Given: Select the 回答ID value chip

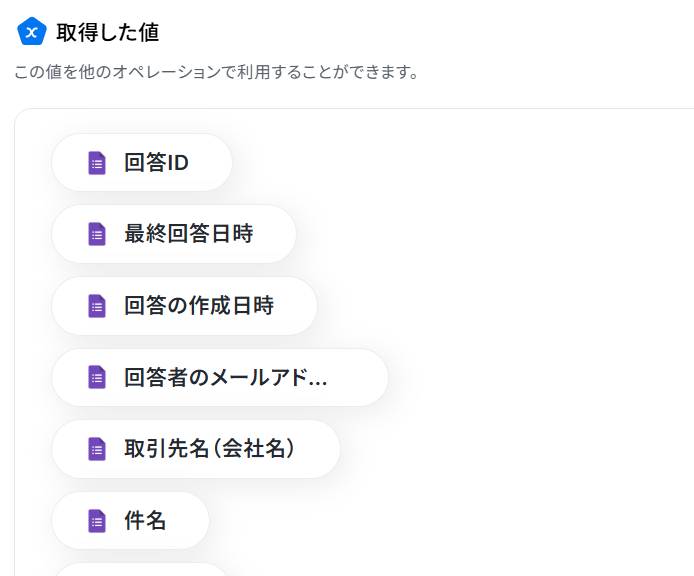Looking at the screenshot, I should click(x=142, y=162).
